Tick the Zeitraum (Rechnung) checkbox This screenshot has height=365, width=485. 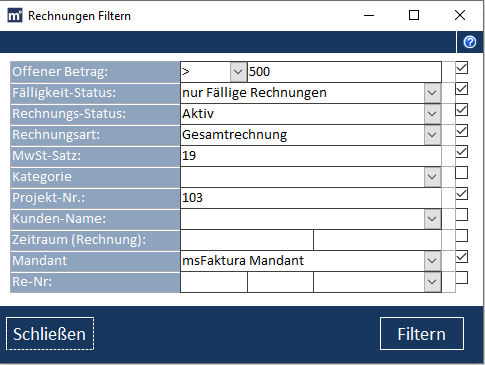462,236
